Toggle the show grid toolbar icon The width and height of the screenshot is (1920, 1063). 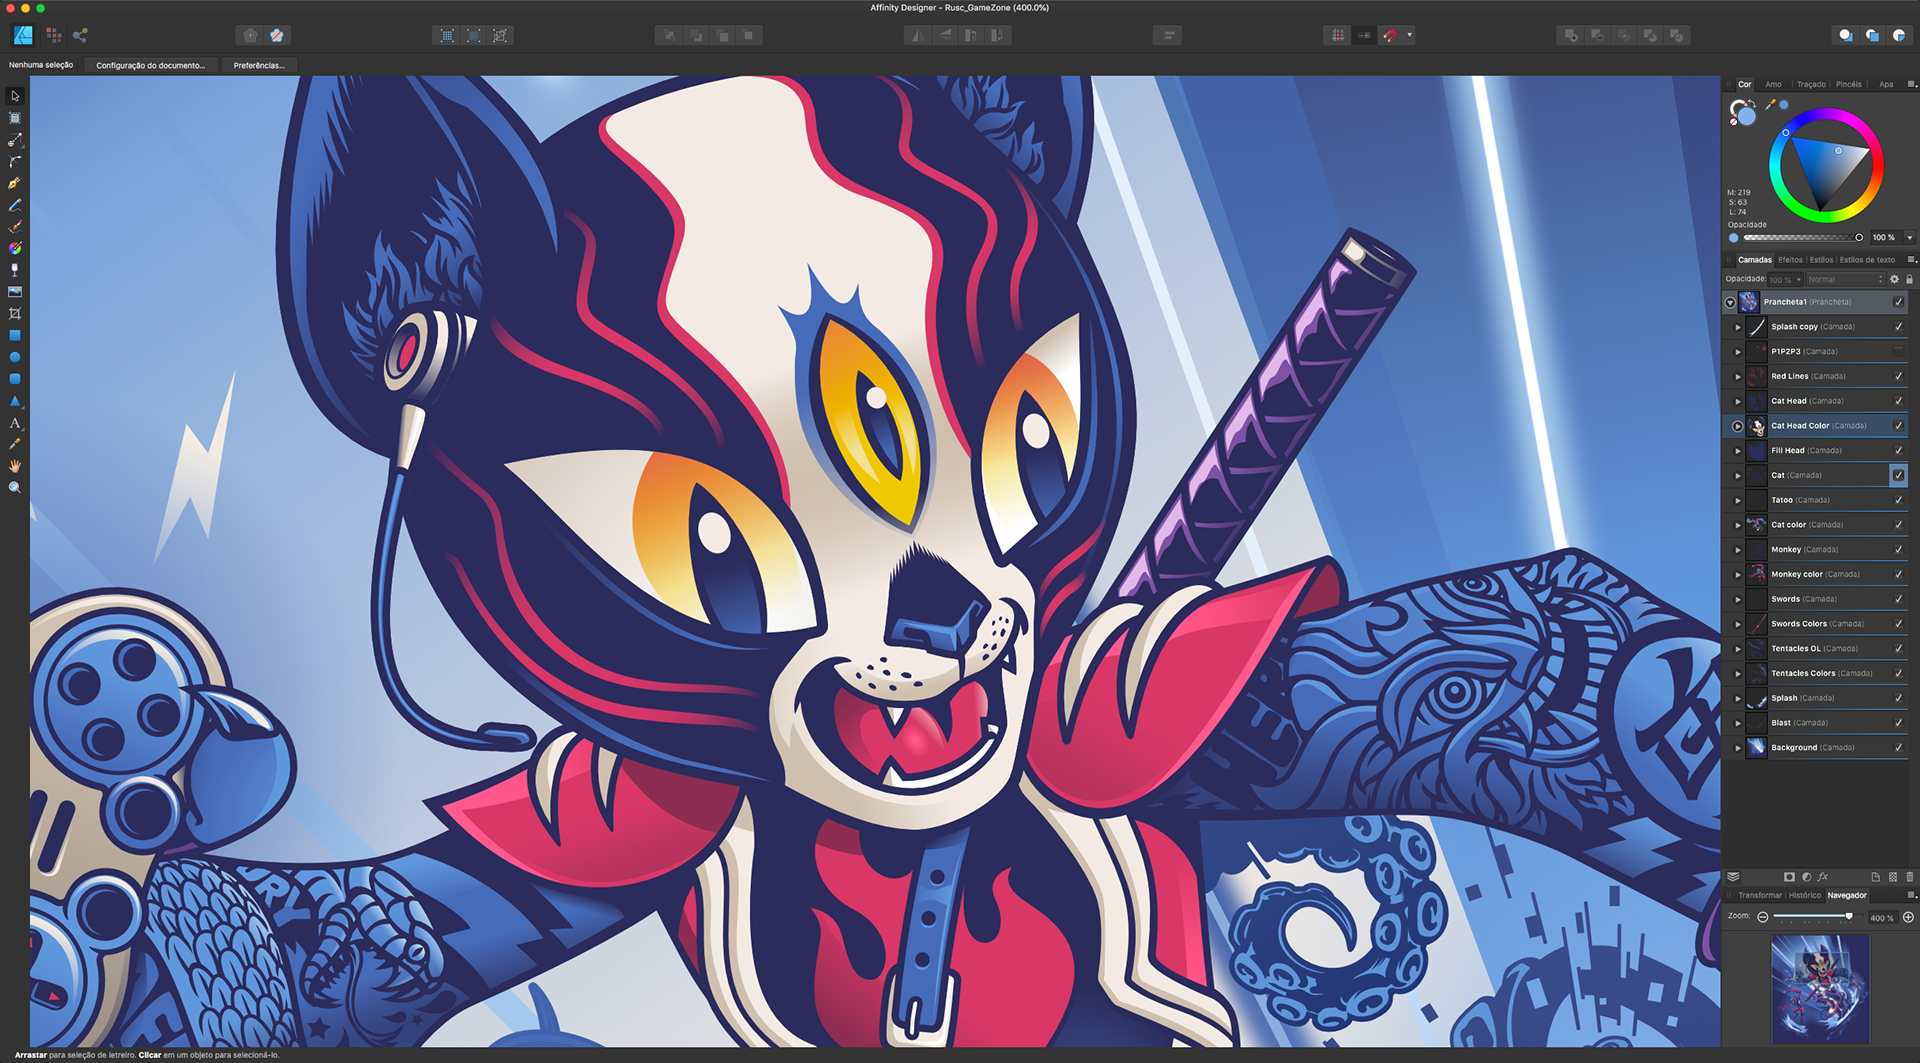pyautogui.click(x=1338, y=35)
